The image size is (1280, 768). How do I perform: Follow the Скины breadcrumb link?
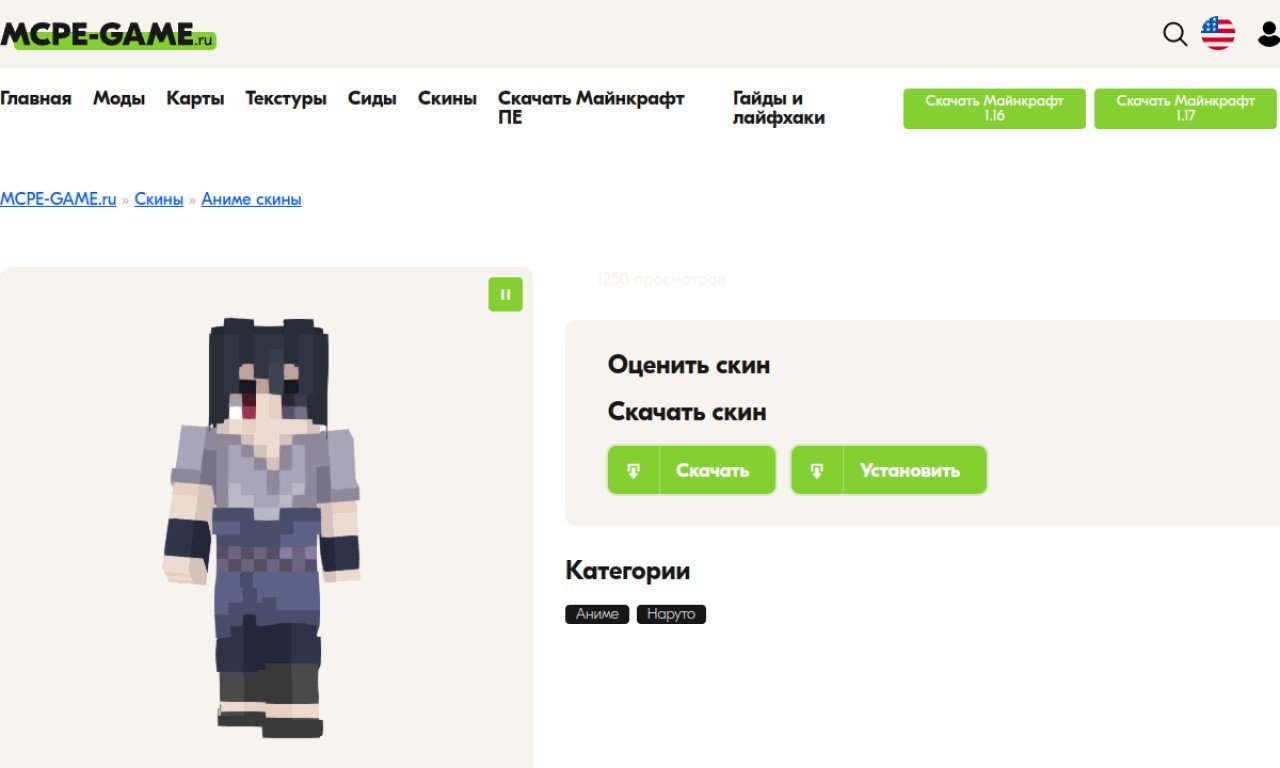[159, 199]
